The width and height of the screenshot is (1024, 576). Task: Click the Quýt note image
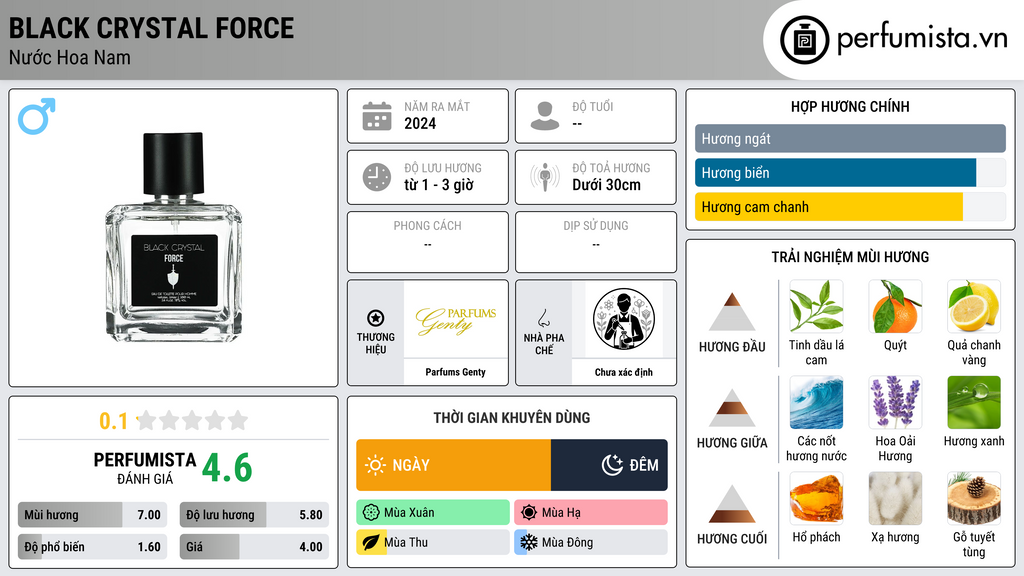click(x=895, y=306)
